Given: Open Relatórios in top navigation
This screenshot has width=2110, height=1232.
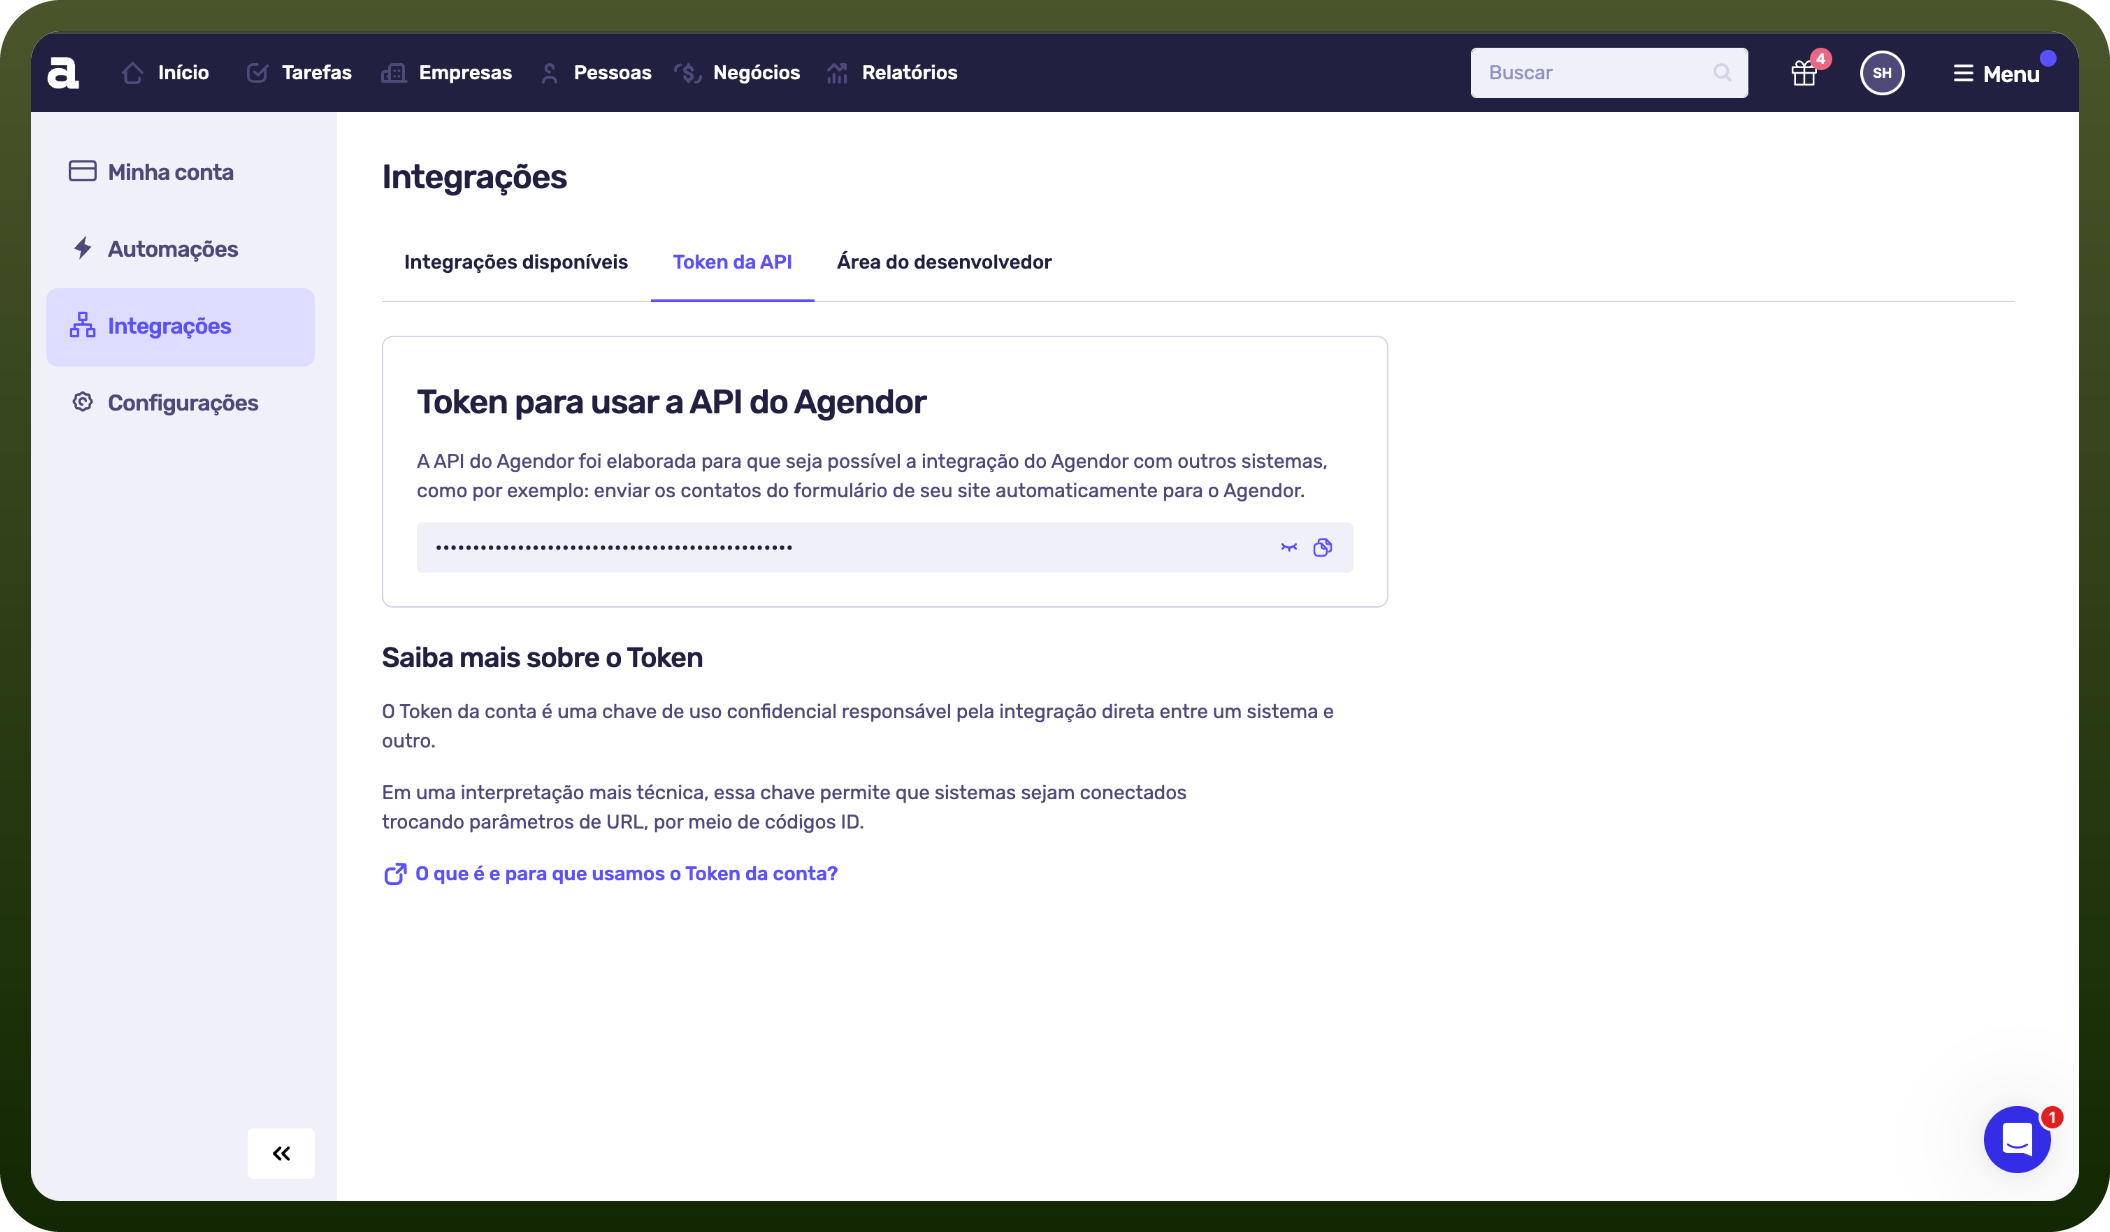Looking at the screenshot, I should [892, 73].
